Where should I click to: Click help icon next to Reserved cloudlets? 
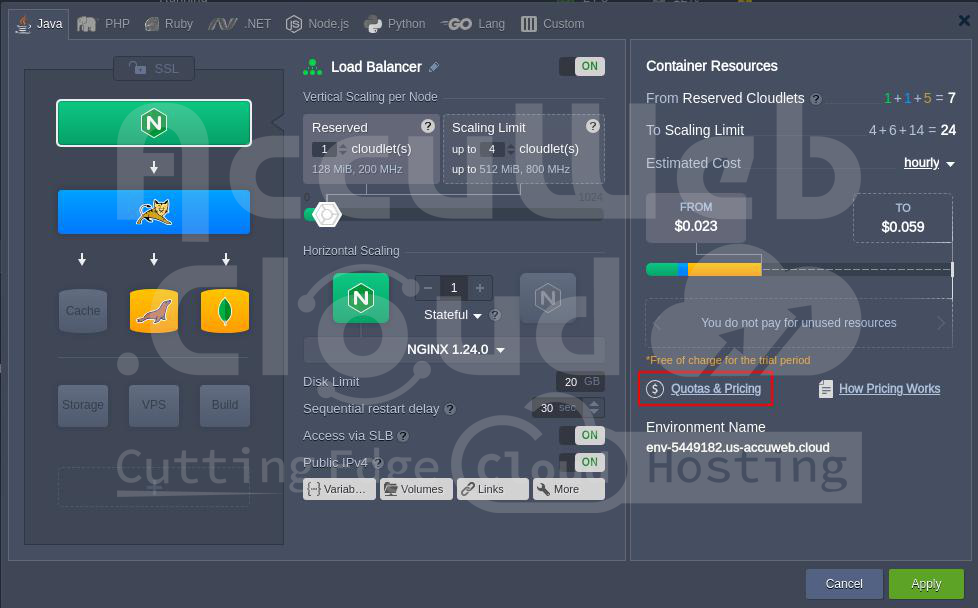[x=428, y=126]
